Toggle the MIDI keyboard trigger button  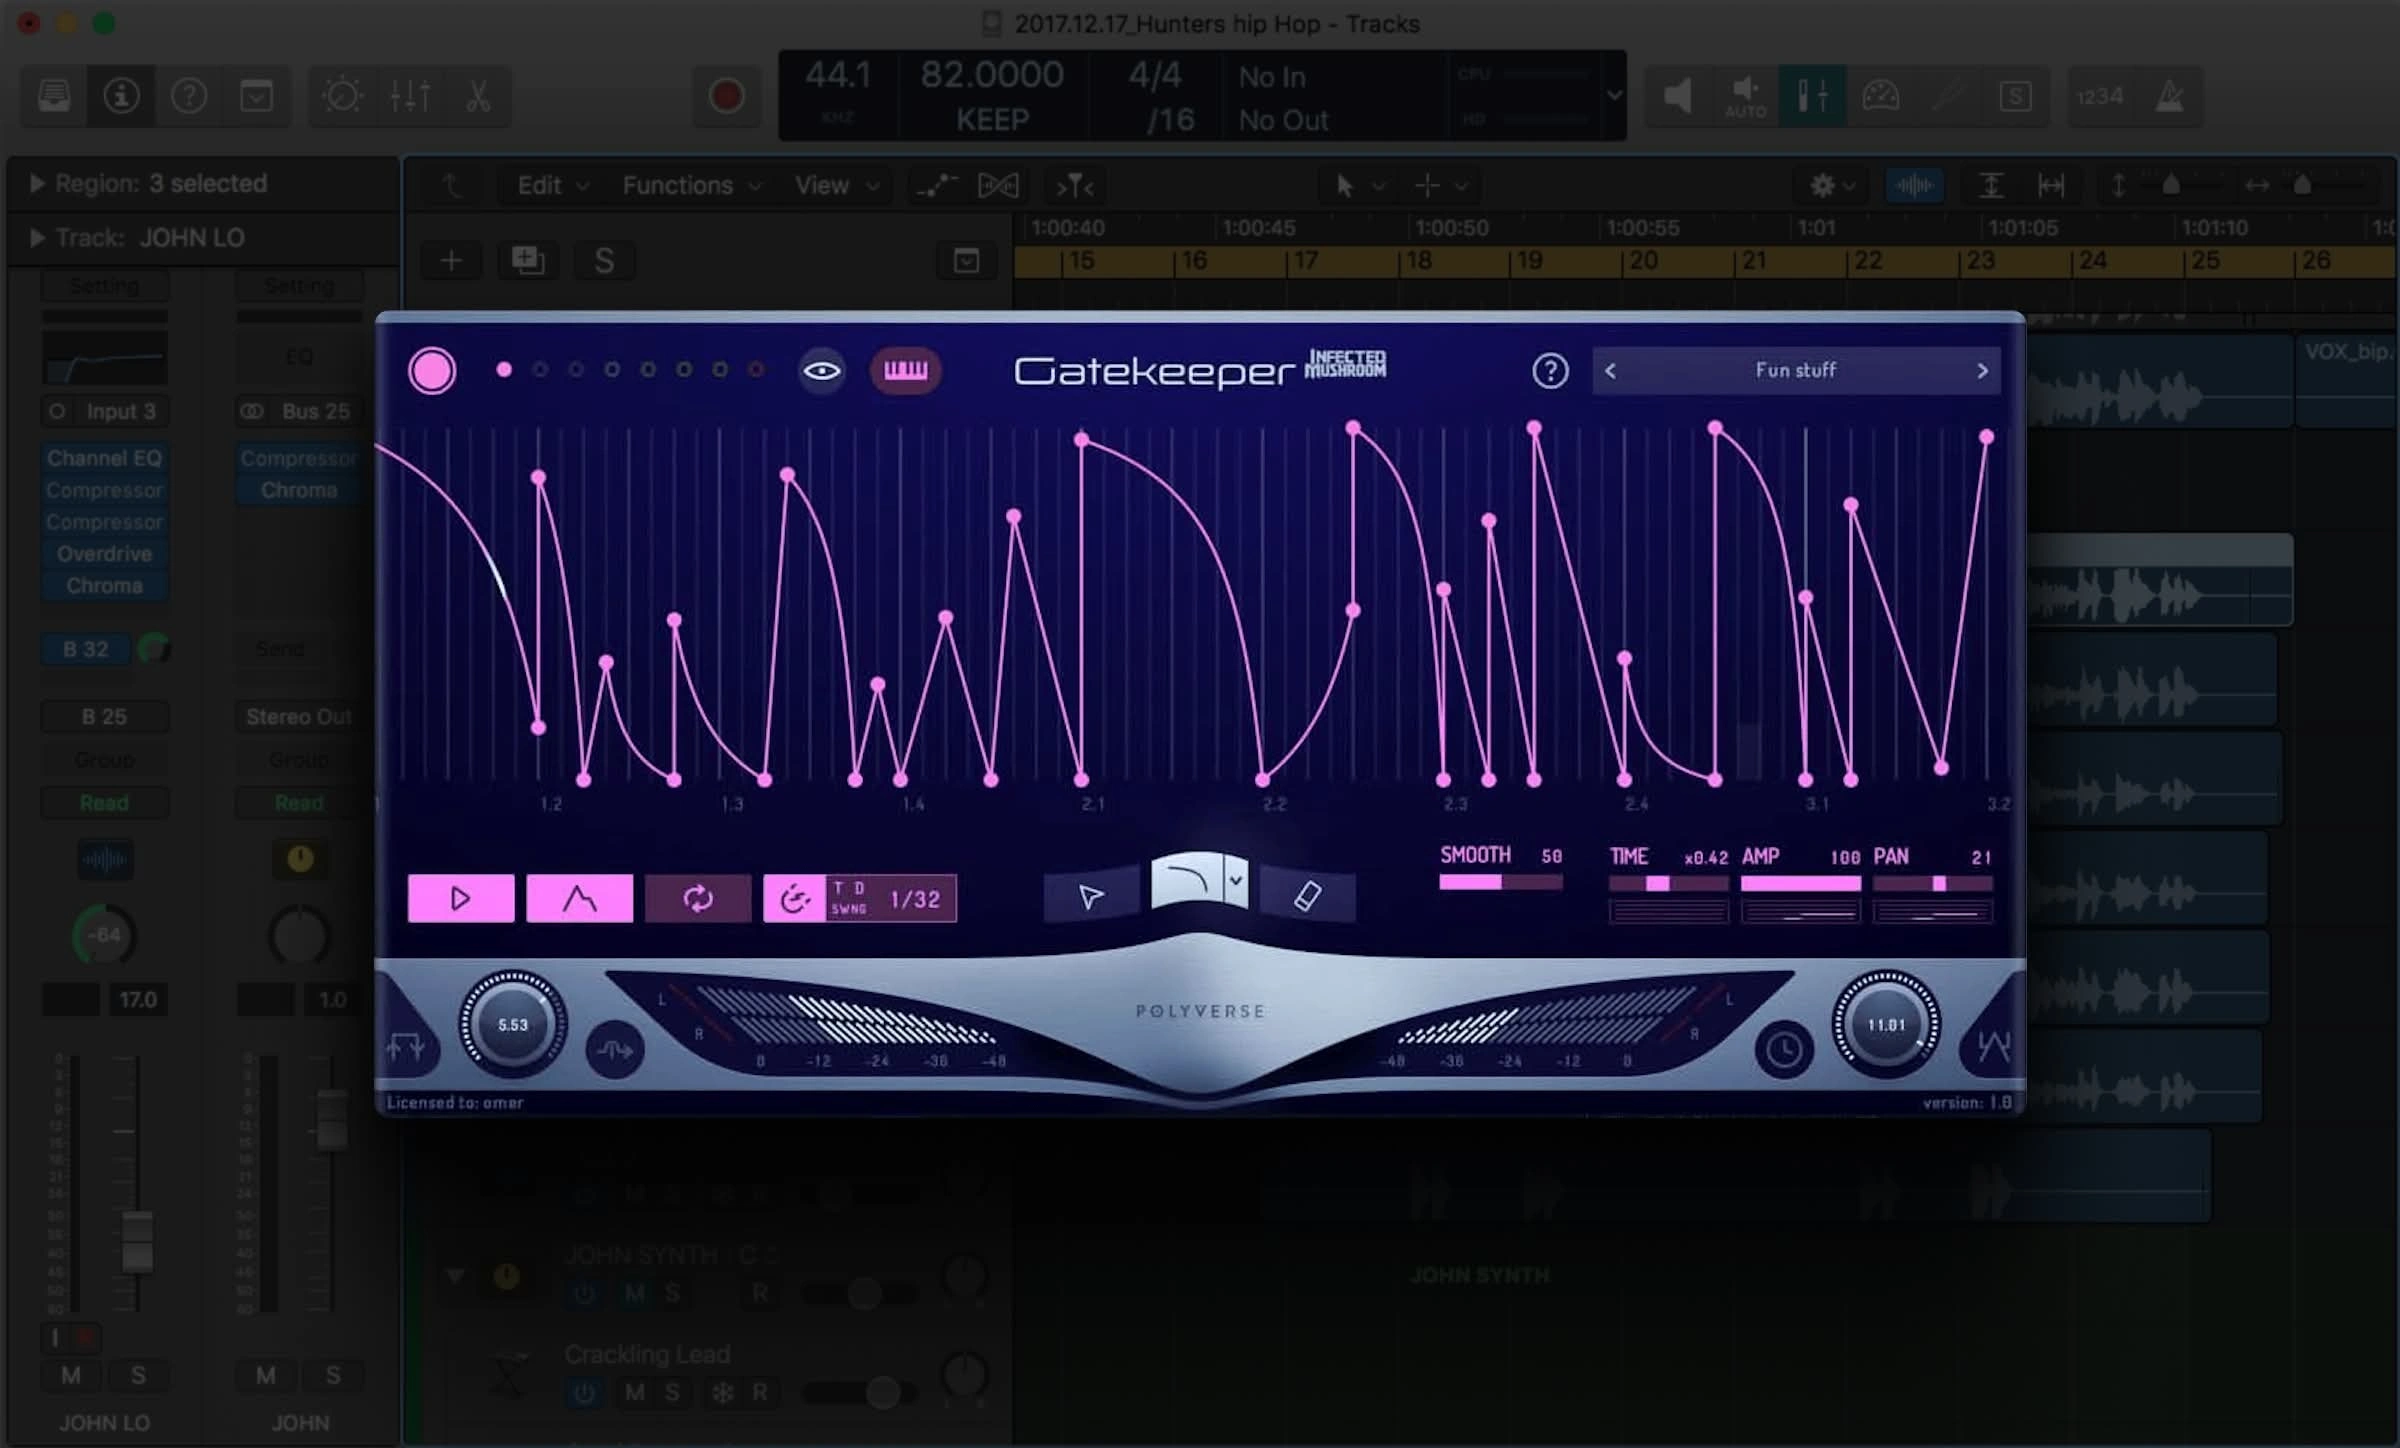tap(905, 371)
